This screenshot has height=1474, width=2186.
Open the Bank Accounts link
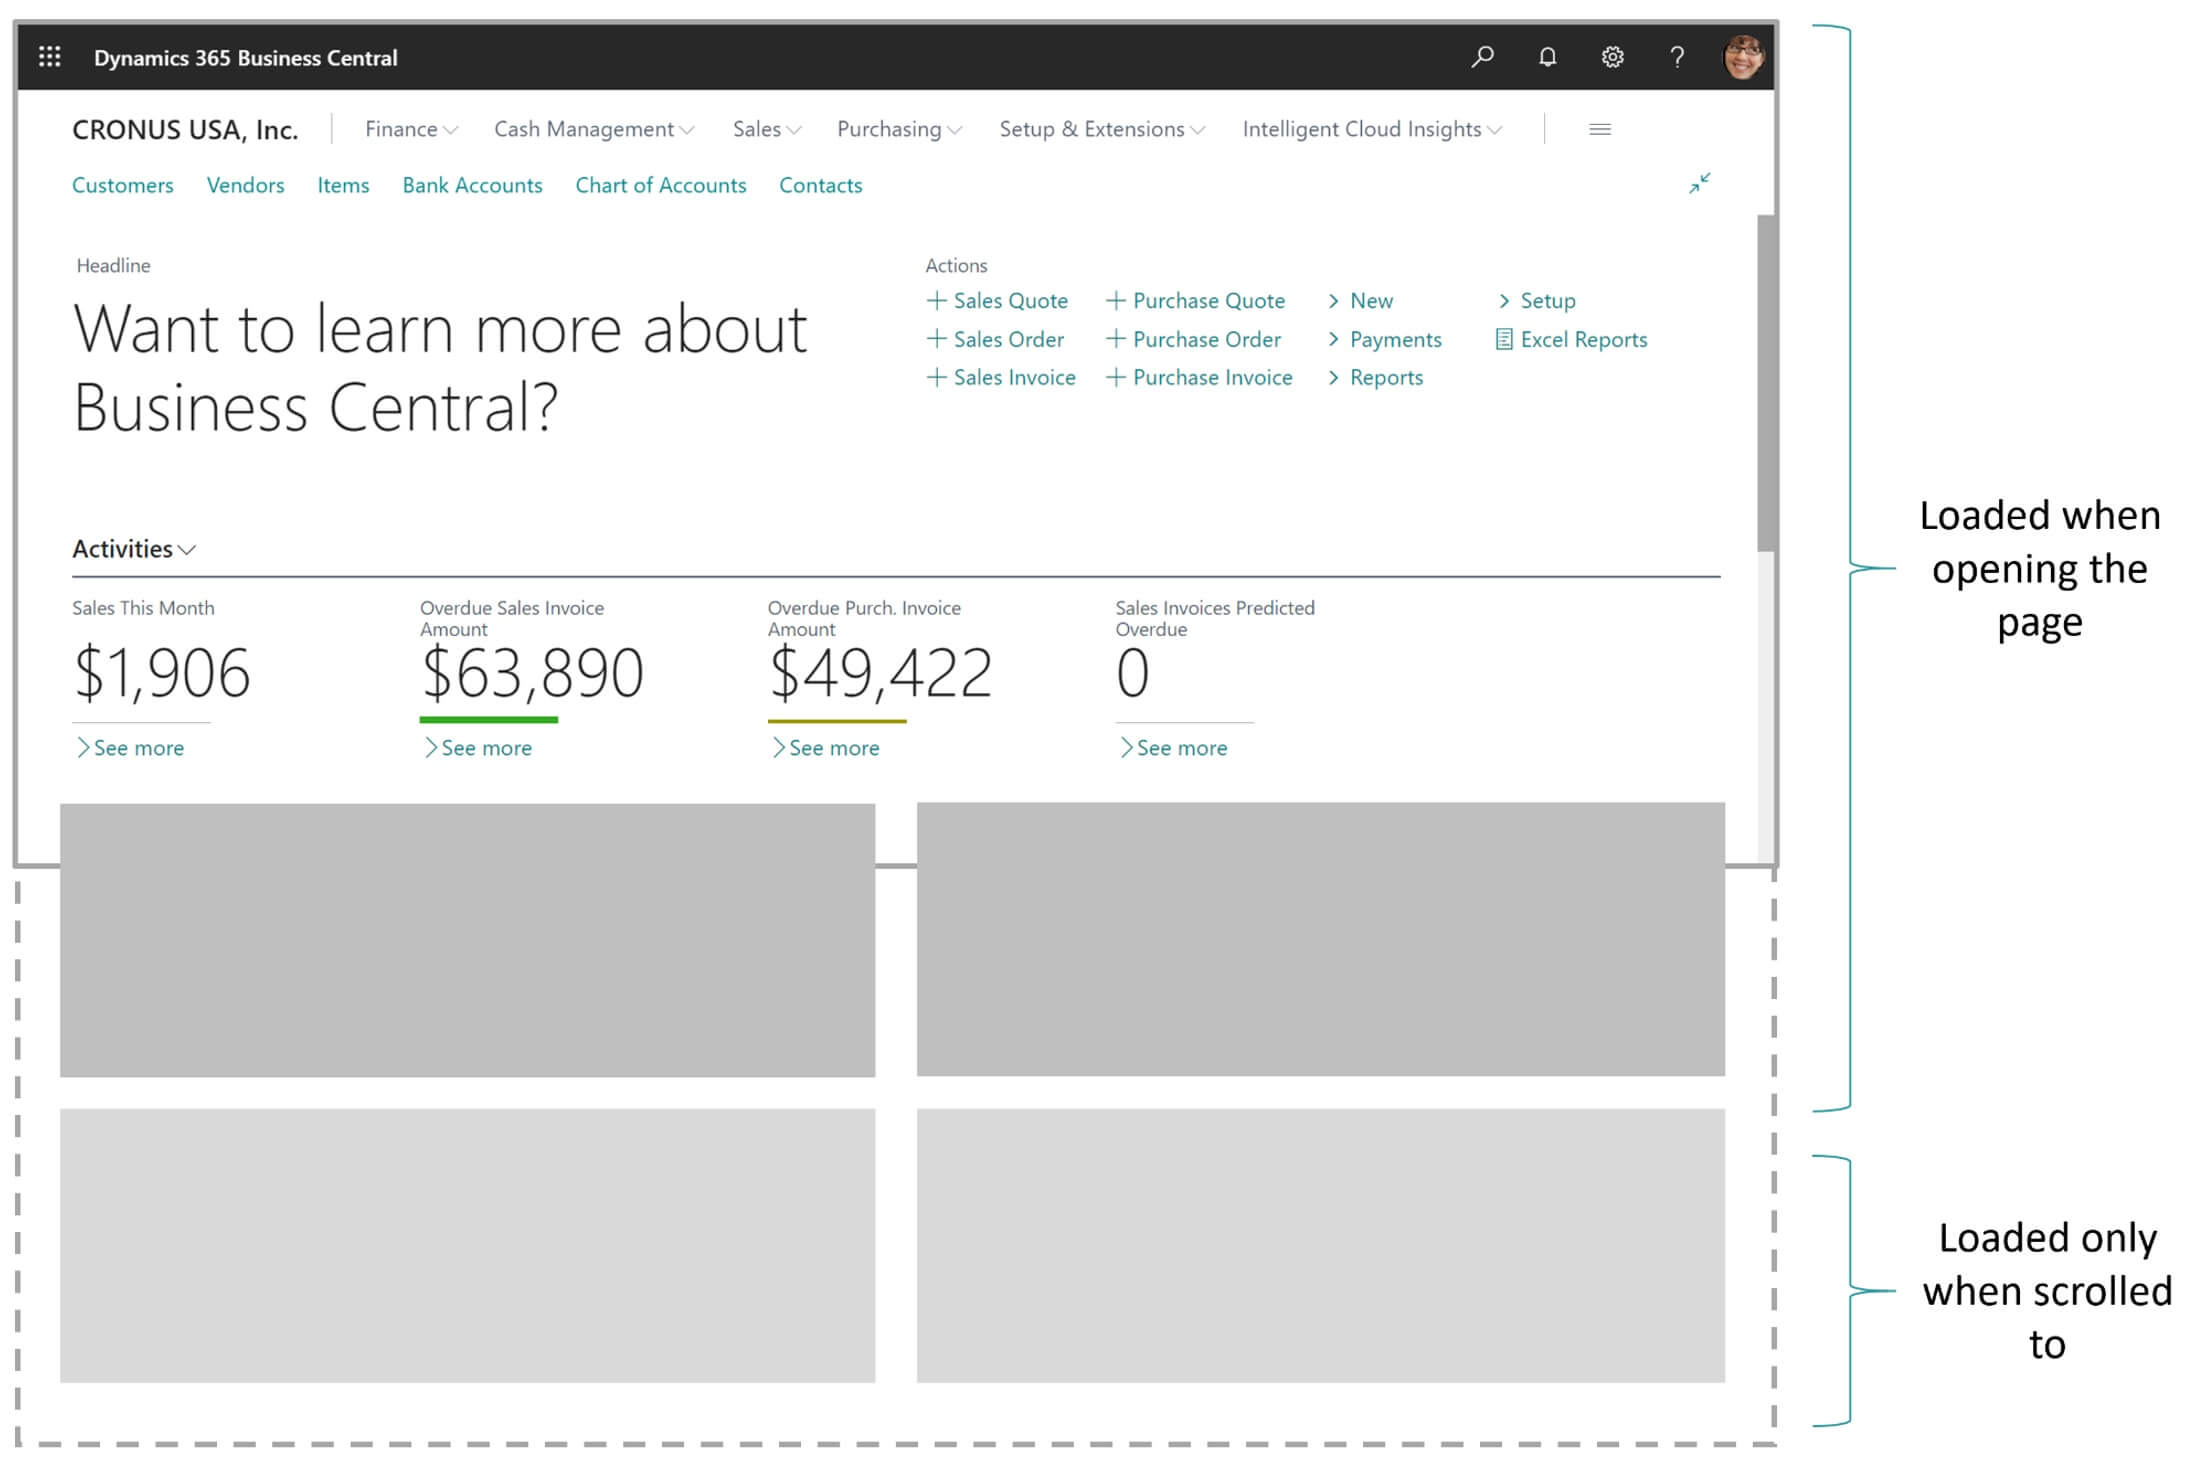pos(472,185)
